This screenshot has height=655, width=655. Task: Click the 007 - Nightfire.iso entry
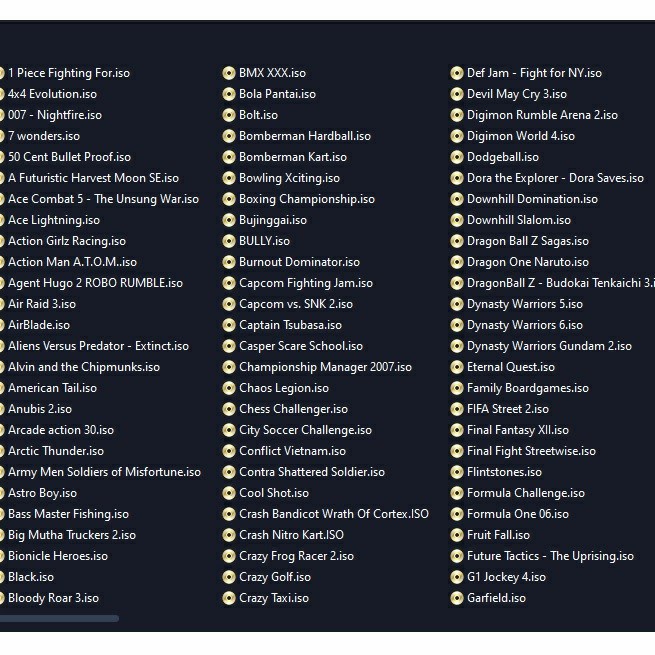click(55, 115)
